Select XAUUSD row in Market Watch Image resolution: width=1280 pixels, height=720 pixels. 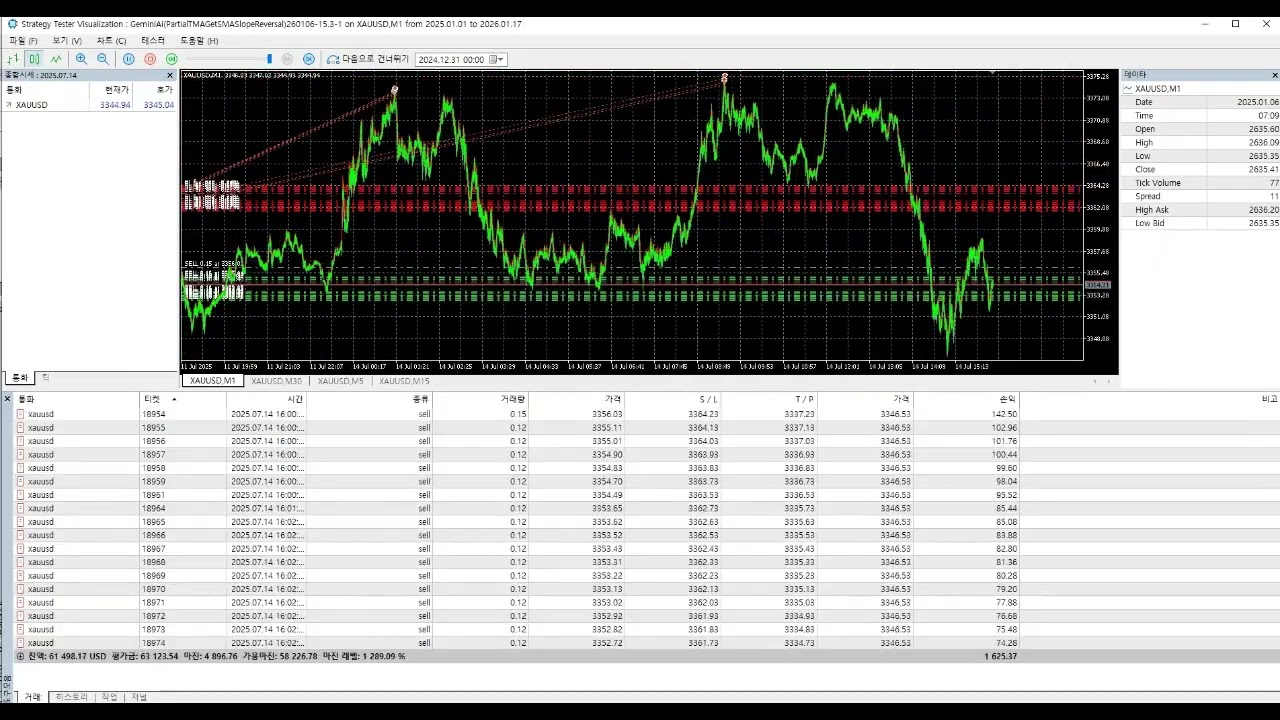tap(89, 104)
